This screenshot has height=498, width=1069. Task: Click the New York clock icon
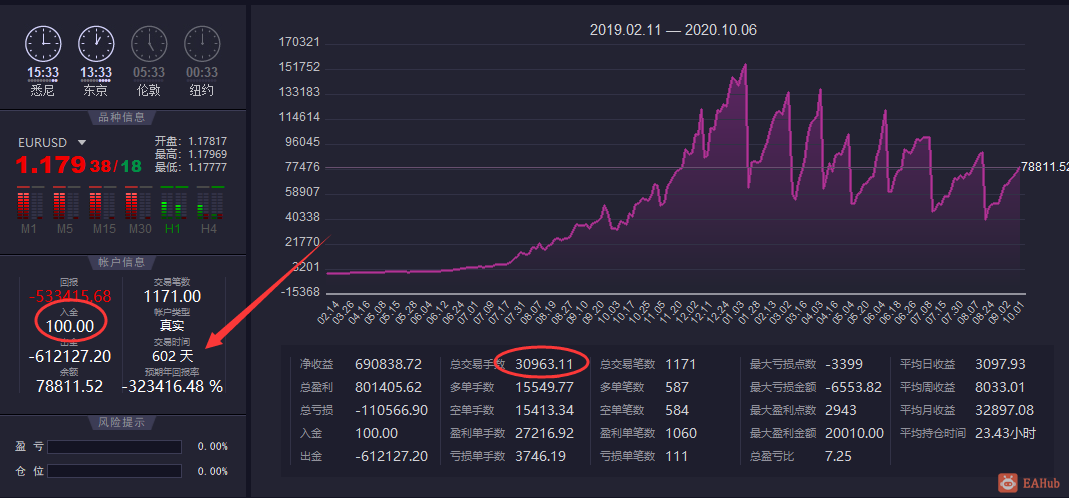(202, 44)
